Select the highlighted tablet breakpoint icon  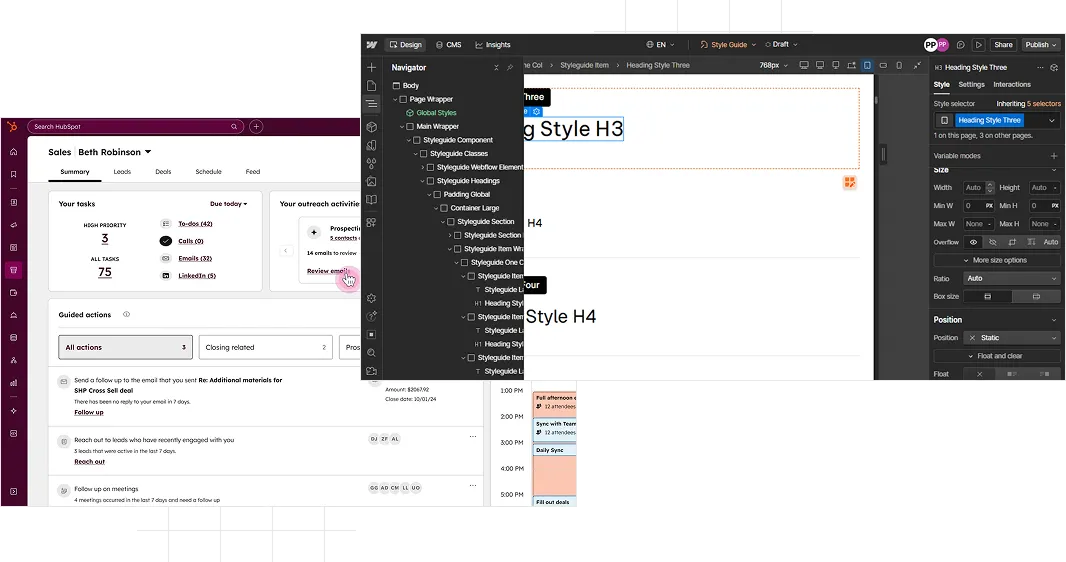pyautogui.click(x=867, y=65)
